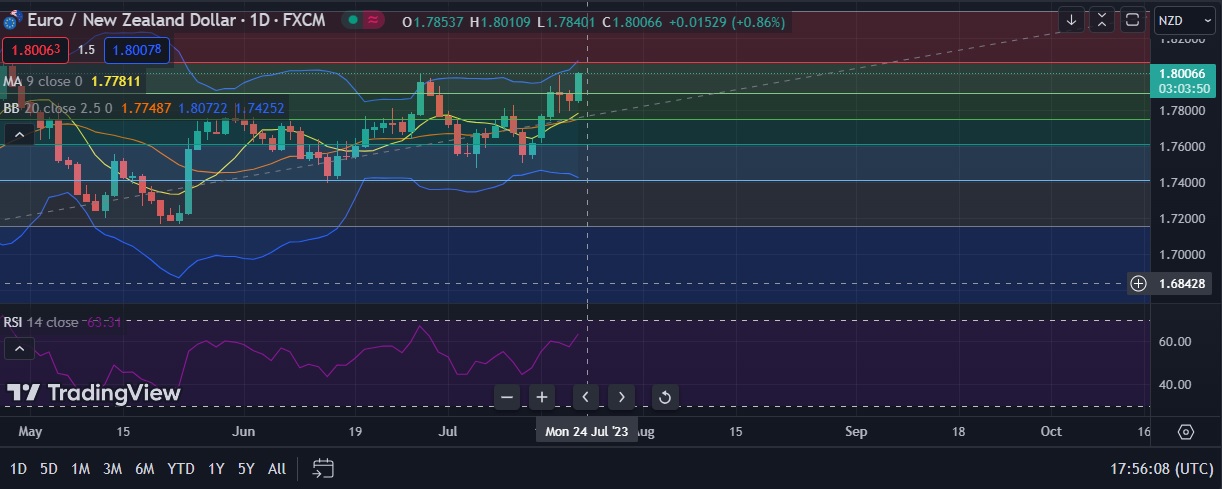Collapse the RSI pane with the chevron
This screenshot has height=489, width=1222.
point(17,349)
